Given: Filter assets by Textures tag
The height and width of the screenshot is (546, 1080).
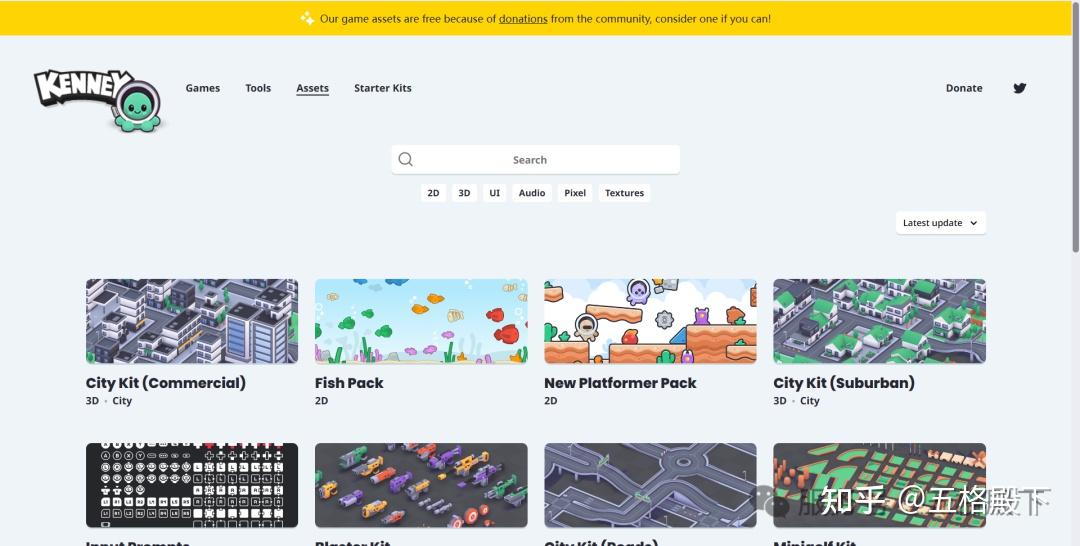Looking at the screenshot, I should click(624, 193).
